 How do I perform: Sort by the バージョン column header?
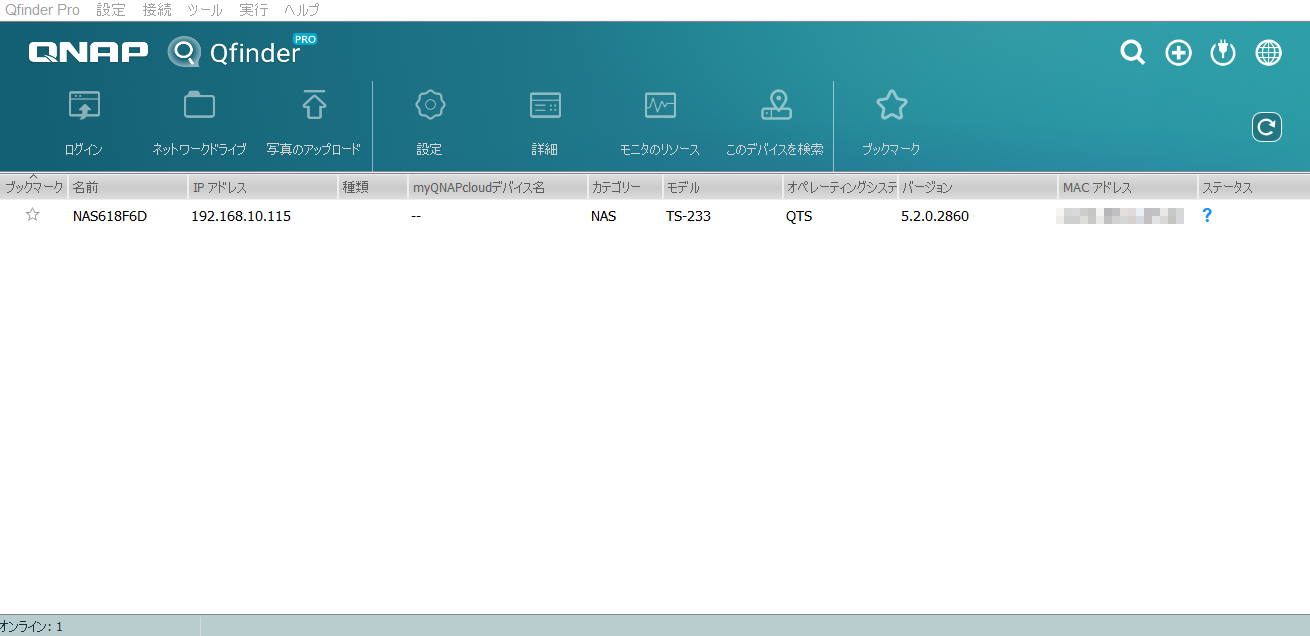pyautogui.click(x=978, y=187)
